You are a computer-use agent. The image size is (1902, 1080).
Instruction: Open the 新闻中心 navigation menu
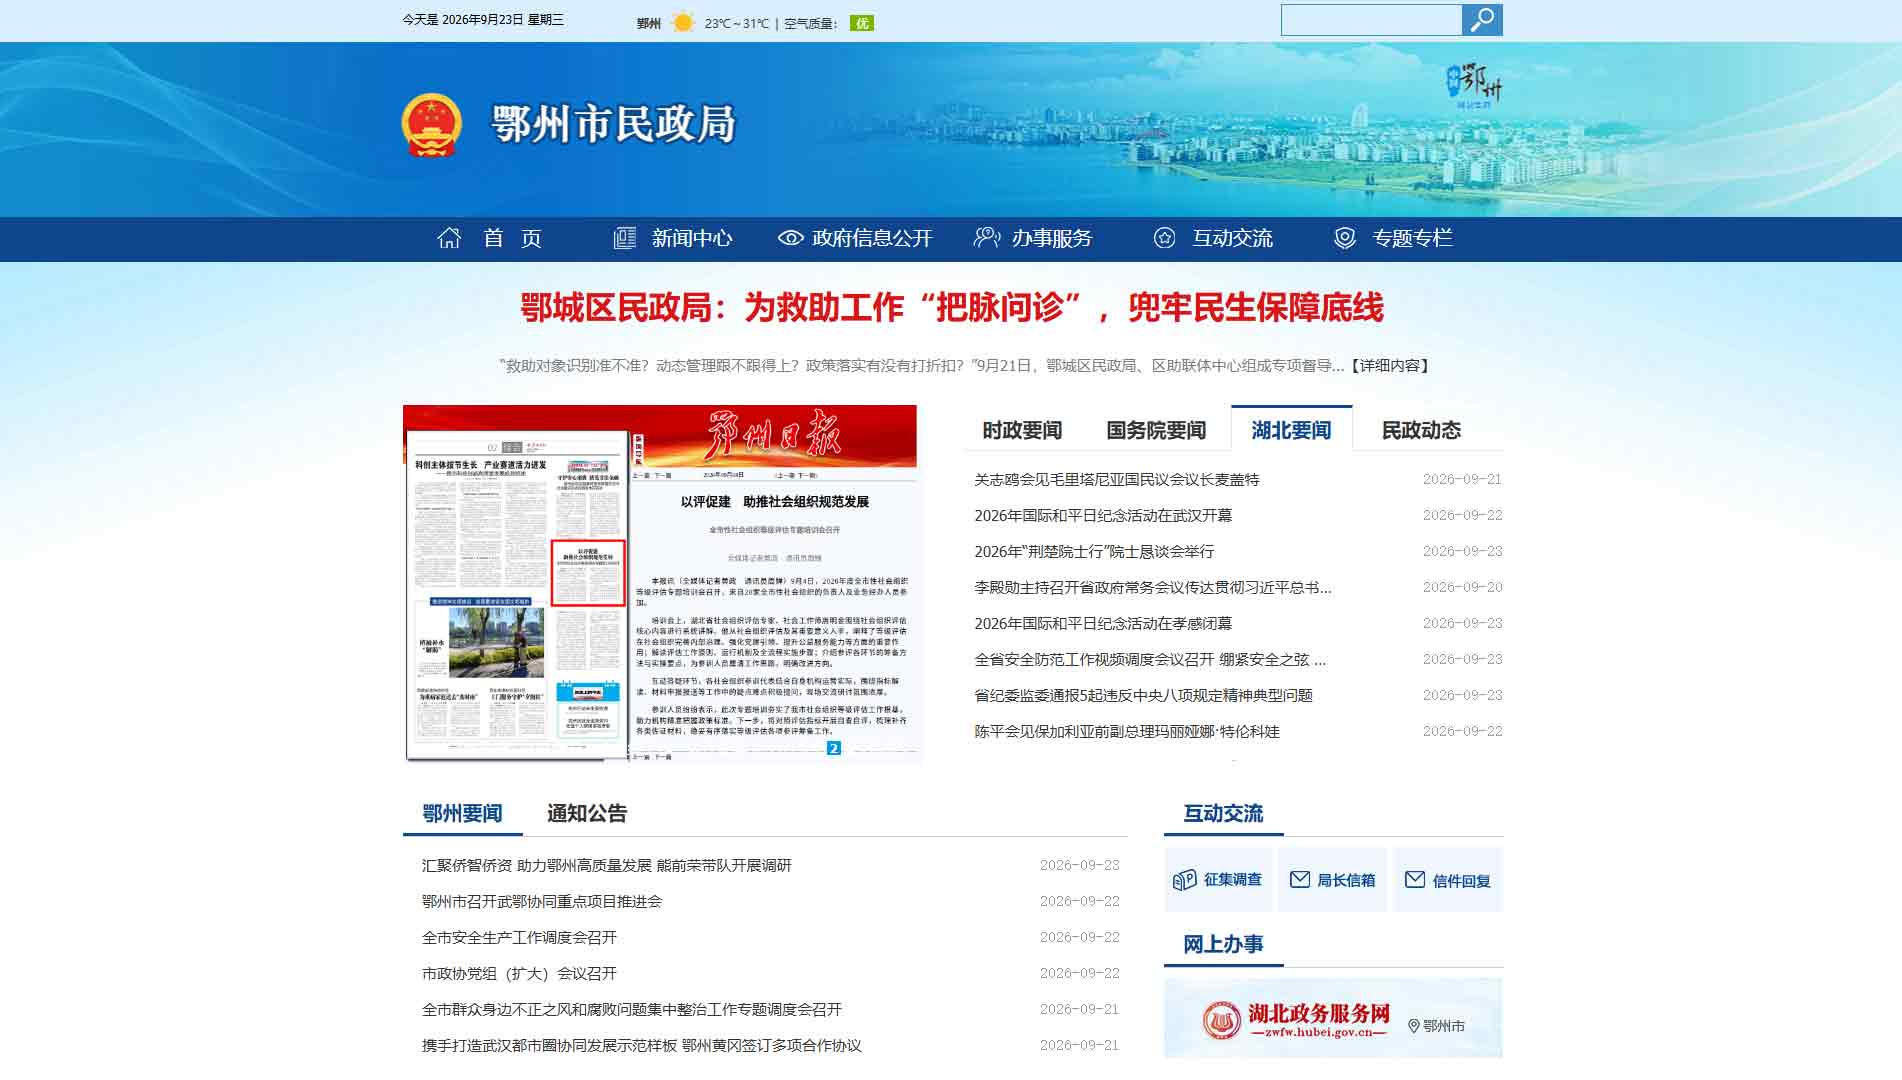692,238
